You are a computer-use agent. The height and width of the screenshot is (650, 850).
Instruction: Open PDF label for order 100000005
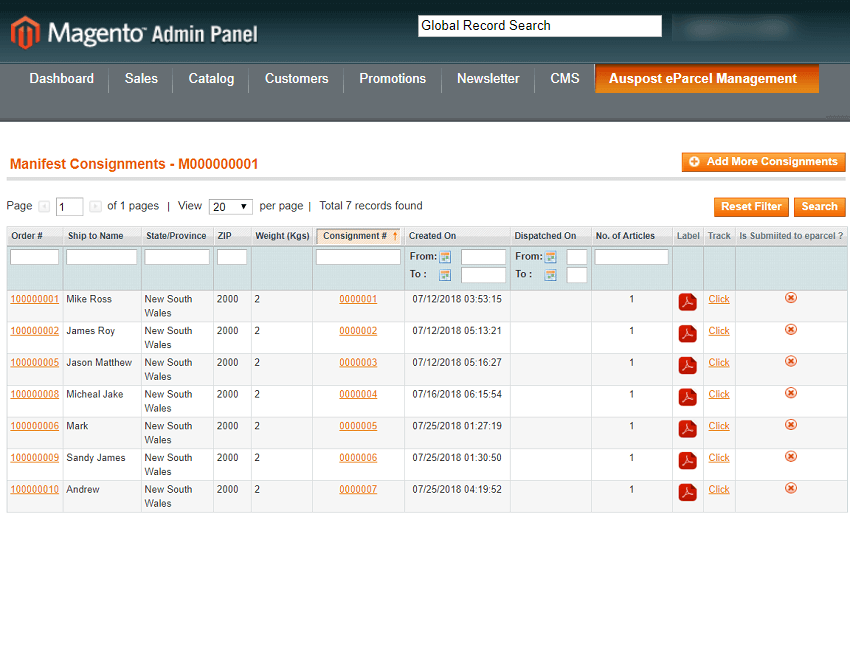pos(687,365)
